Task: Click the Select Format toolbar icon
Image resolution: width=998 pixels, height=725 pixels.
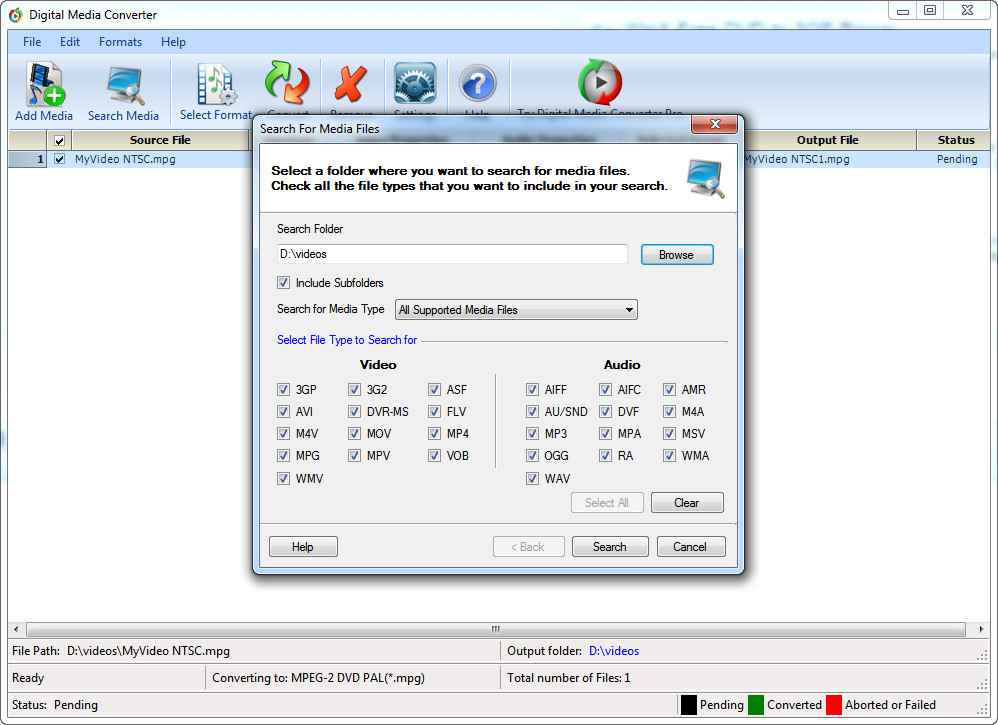Action: pyautogui.click(x=216, y=83)
